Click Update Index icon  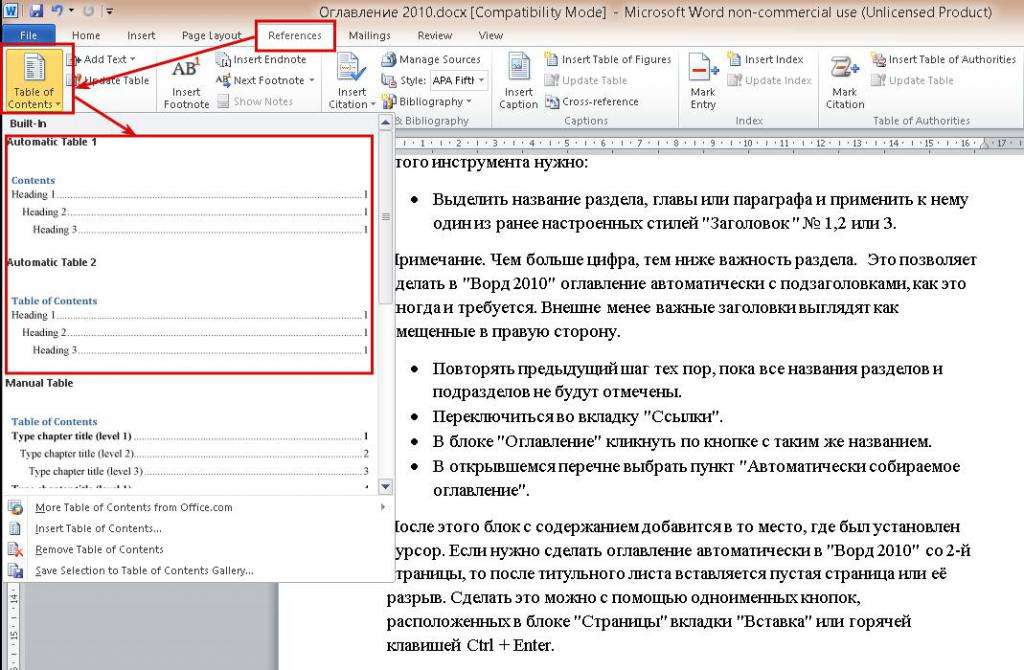(734, 80)
